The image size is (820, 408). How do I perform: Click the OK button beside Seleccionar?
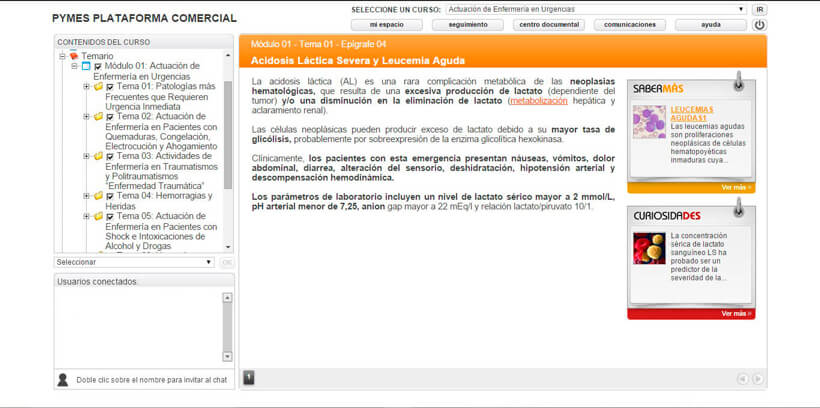[227, 262]
